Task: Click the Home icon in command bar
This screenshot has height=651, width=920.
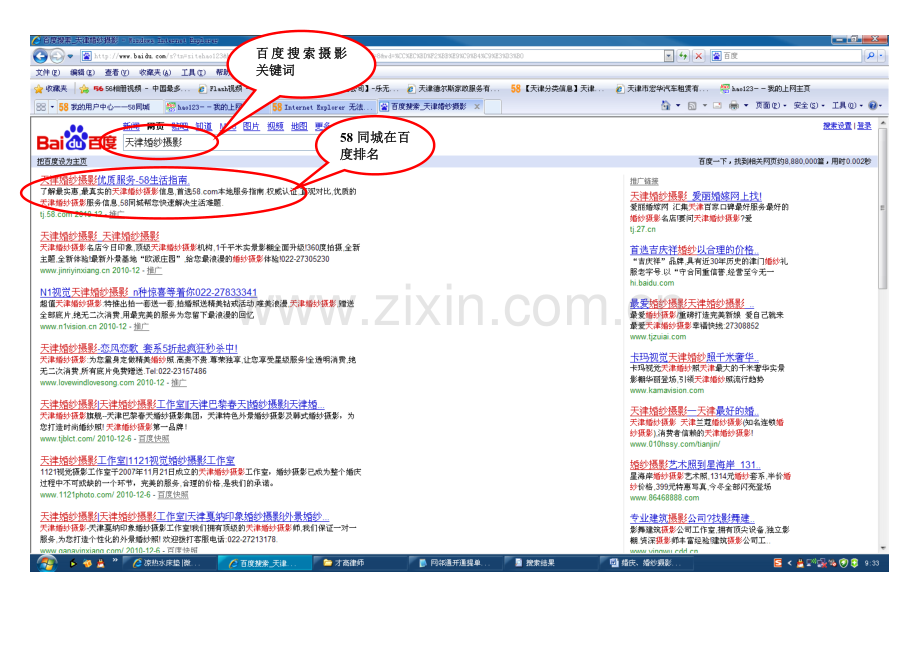Action: click(x=665, y=106)
